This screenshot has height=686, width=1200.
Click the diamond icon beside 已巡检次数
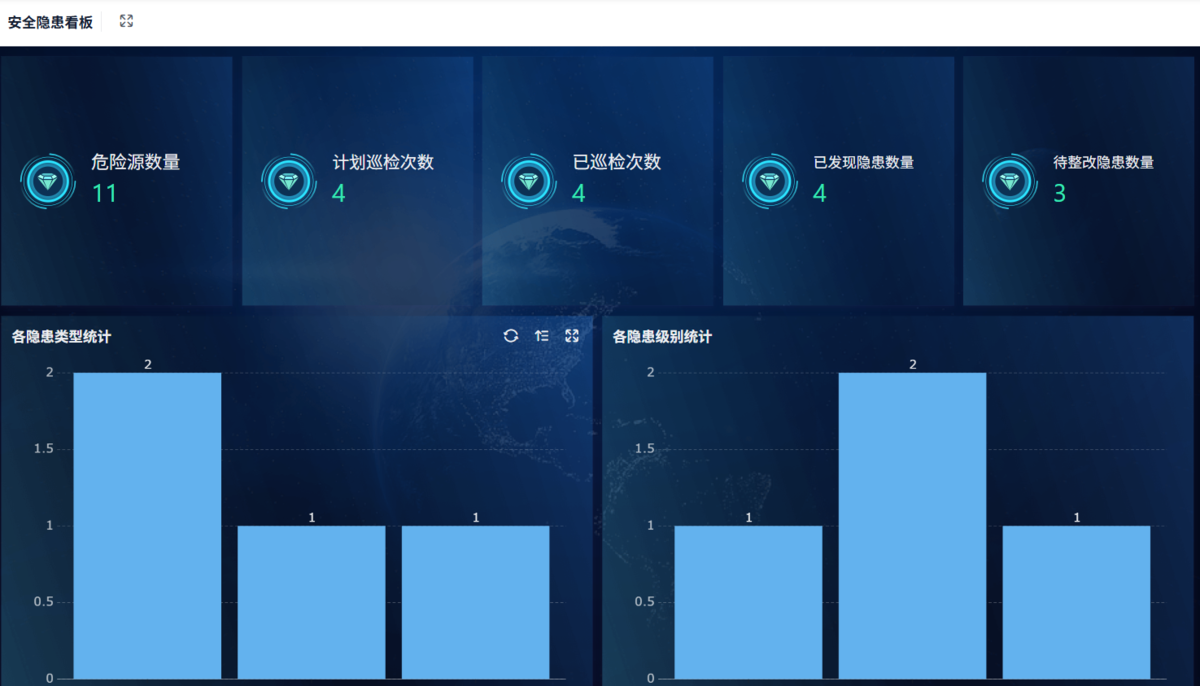(x=529, y=182)
